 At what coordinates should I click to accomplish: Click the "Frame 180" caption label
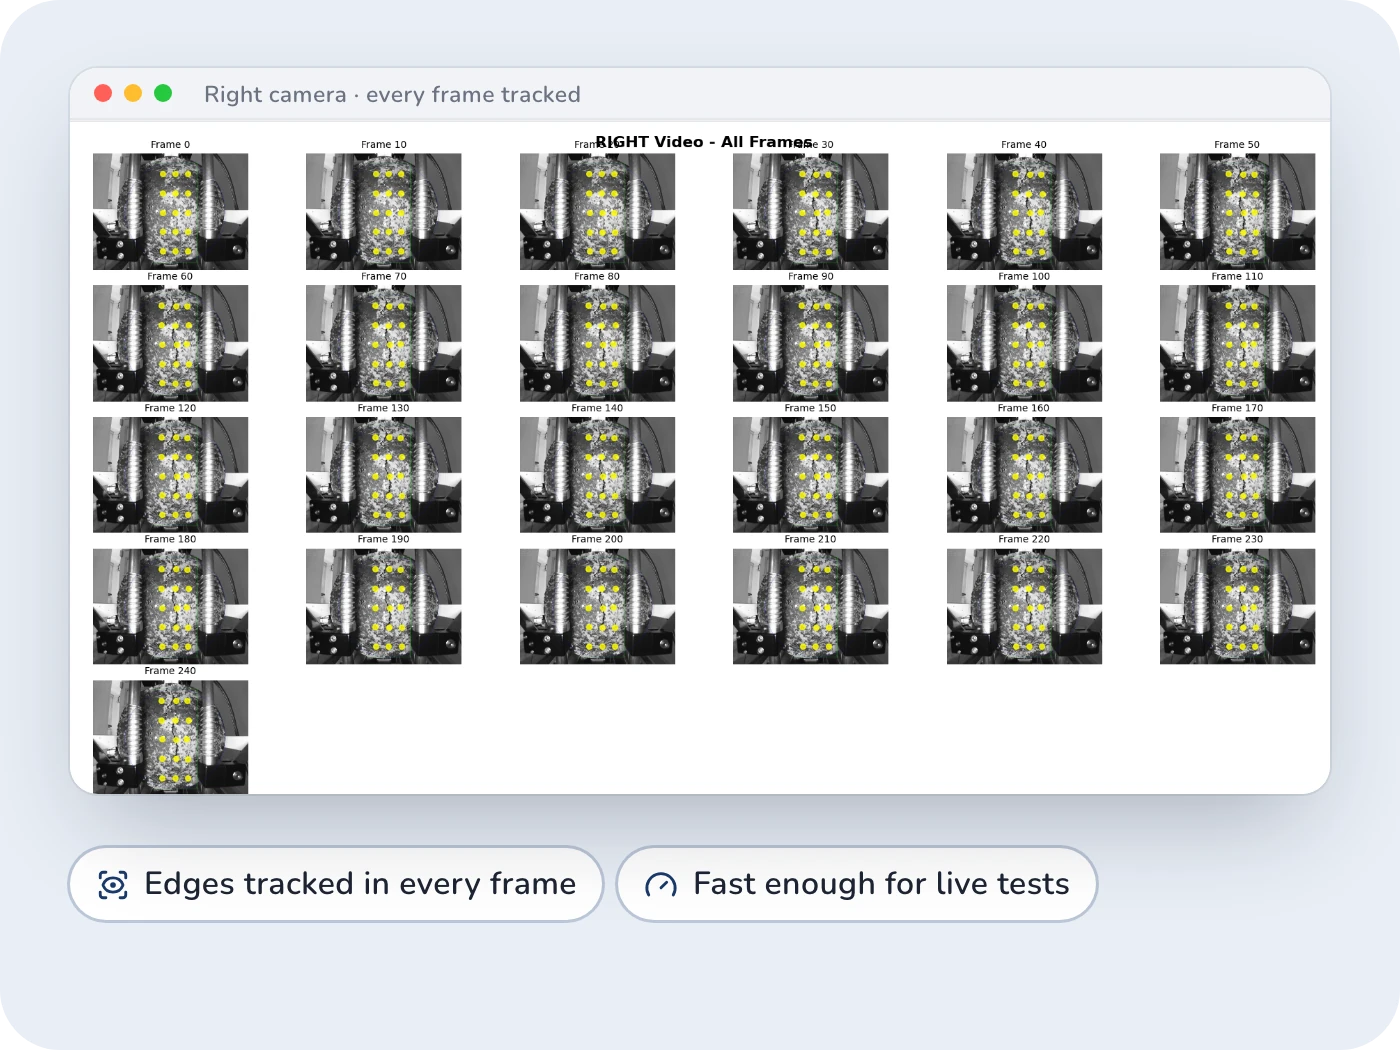coord(170,539)
